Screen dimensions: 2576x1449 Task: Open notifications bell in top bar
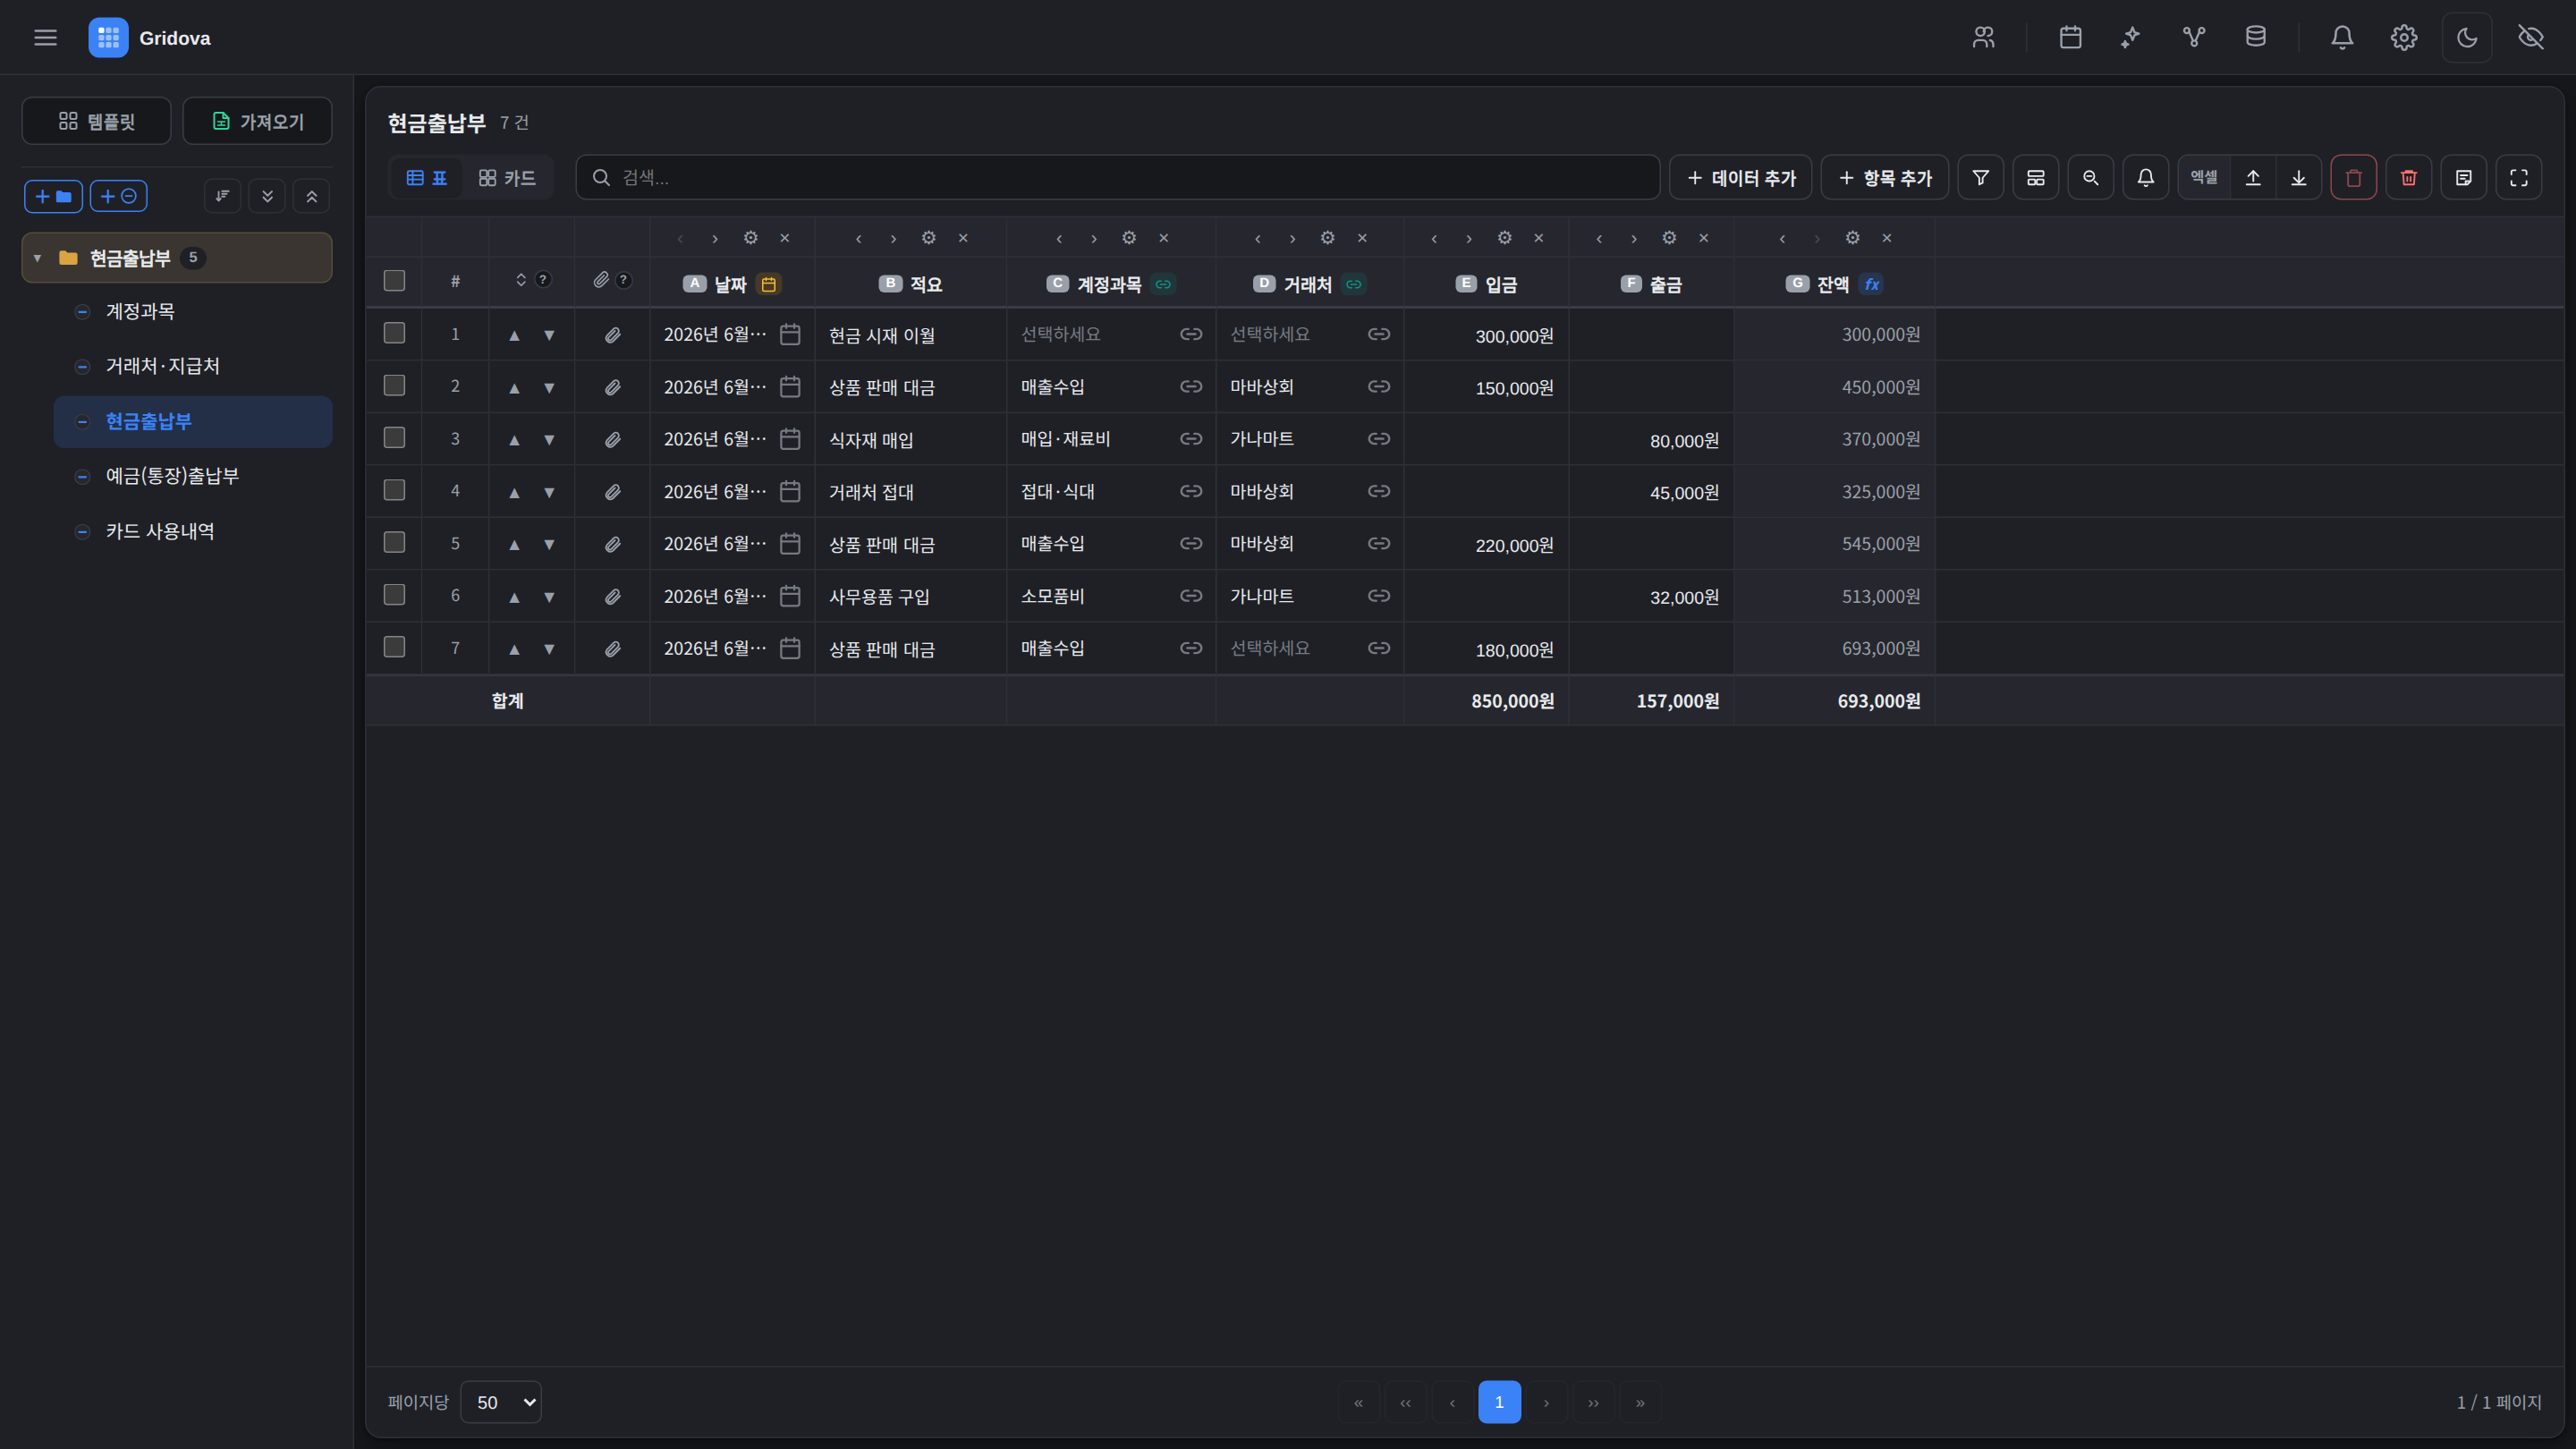pos(2342,38)
